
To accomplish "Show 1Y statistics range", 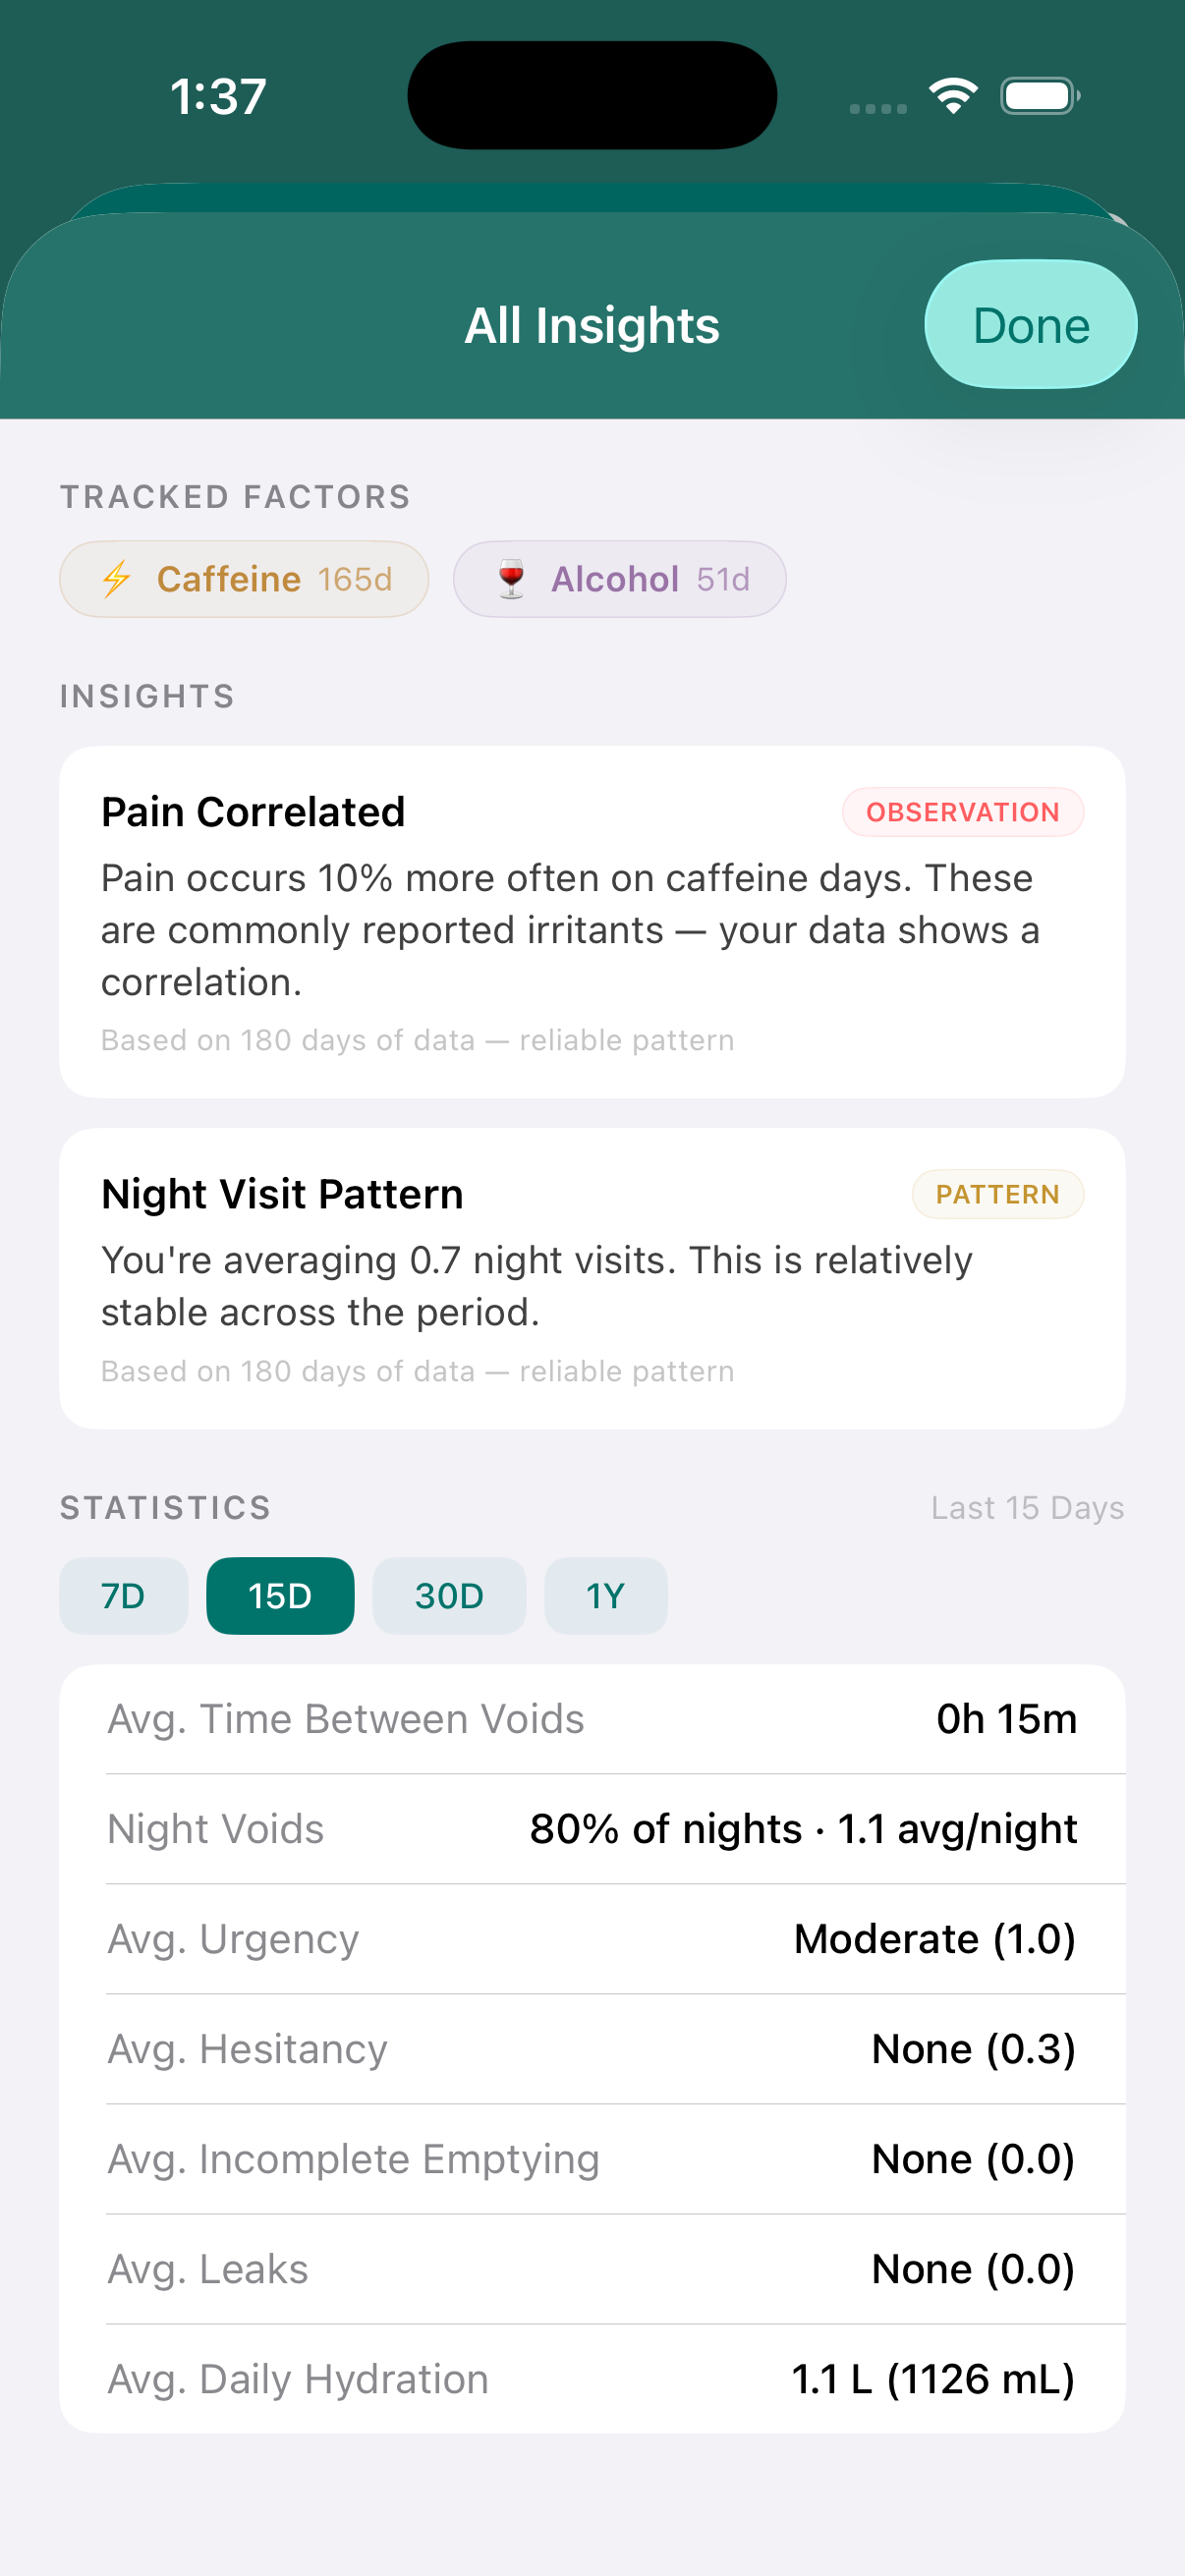I will (605, 1596).
